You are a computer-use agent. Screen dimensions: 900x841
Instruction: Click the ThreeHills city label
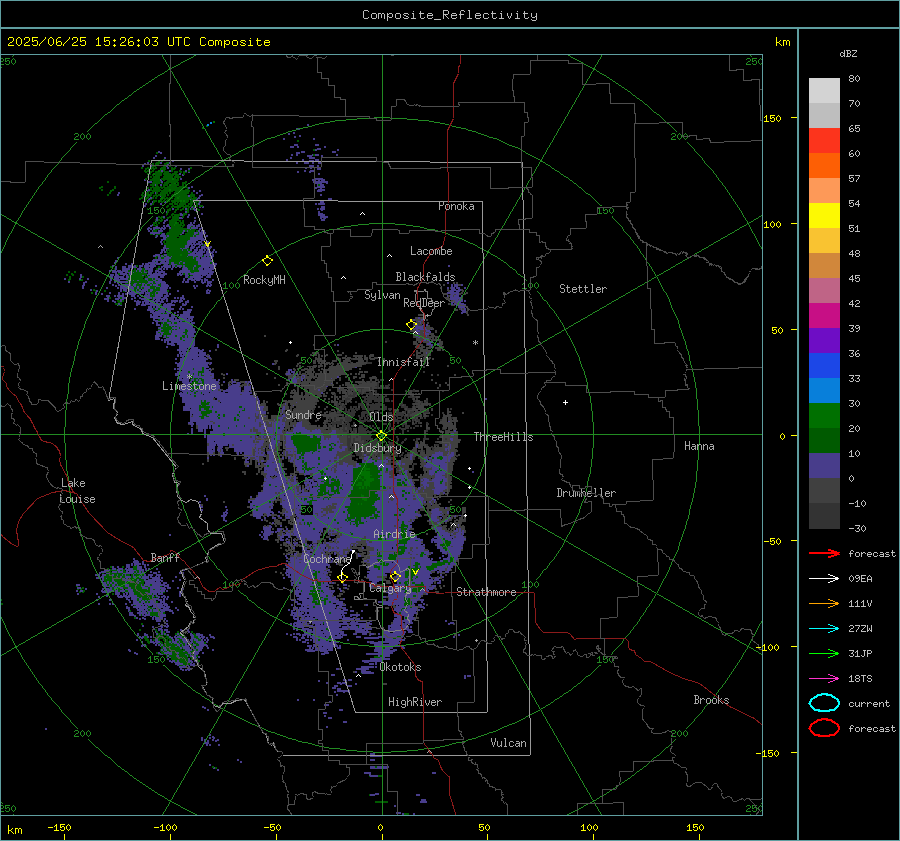[503, 437]
